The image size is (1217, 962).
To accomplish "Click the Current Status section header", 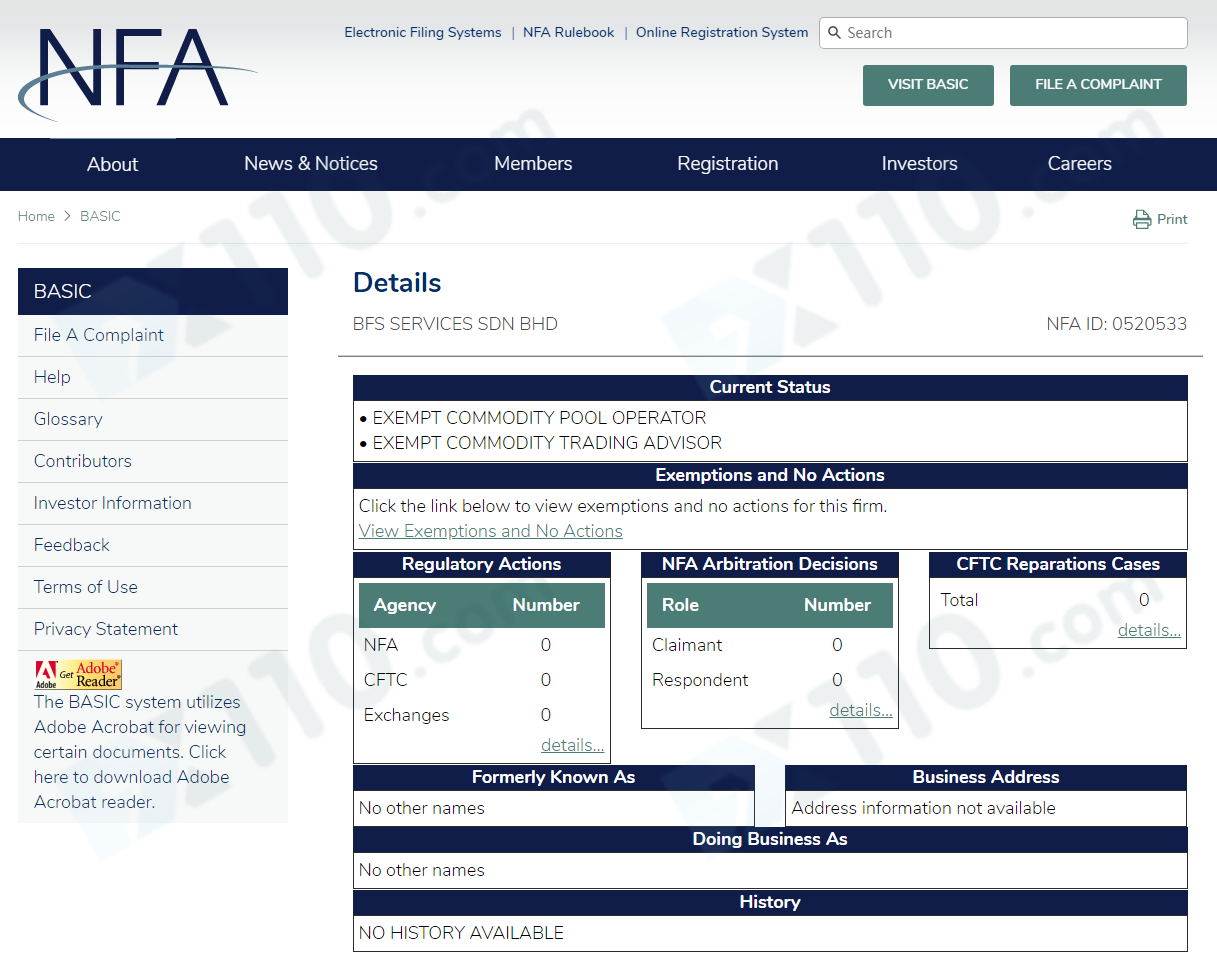I will 770,388.
